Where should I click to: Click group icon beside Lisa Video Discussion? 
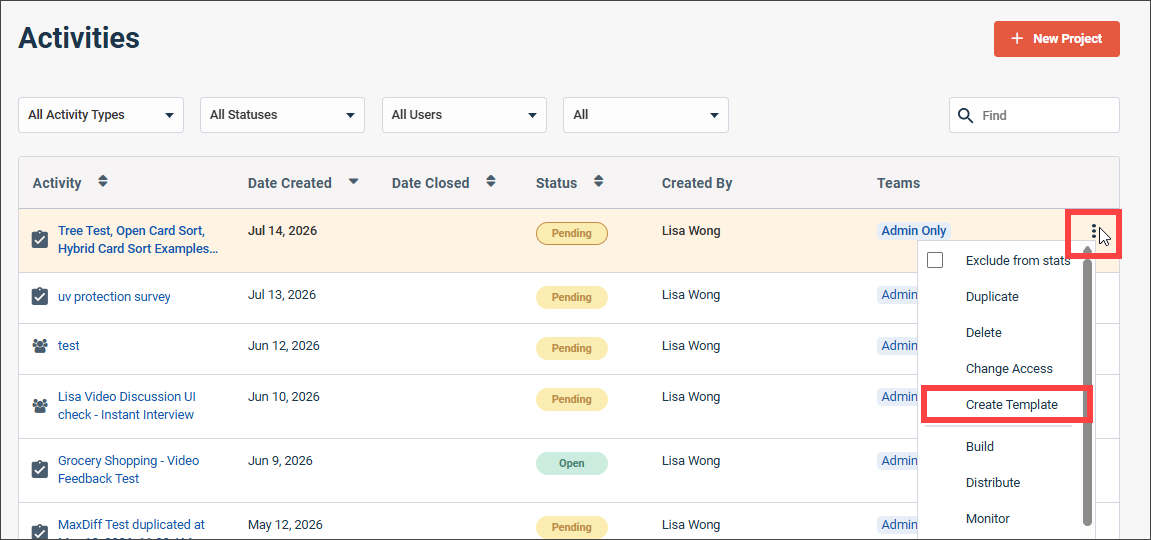40,405
